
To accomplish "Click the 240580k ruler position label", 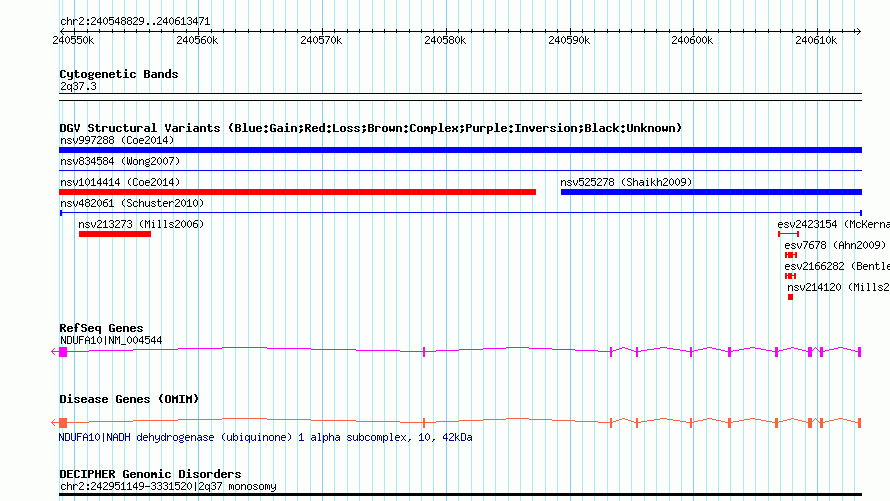I will [445, 40].
